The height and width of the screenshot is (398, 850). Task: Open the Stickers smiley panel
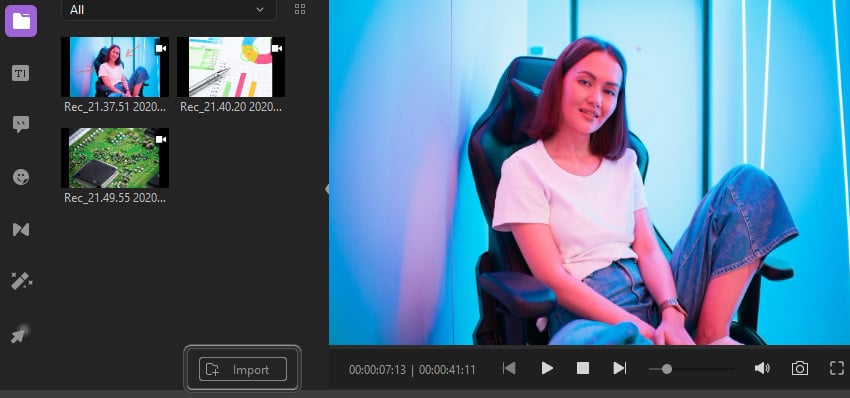[21, 177]
